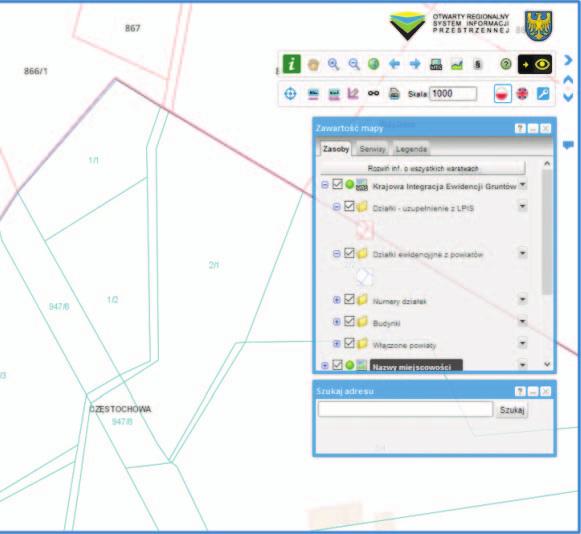Select the pan hand tool
Screen dimensions: 581x534
point(313,64)
